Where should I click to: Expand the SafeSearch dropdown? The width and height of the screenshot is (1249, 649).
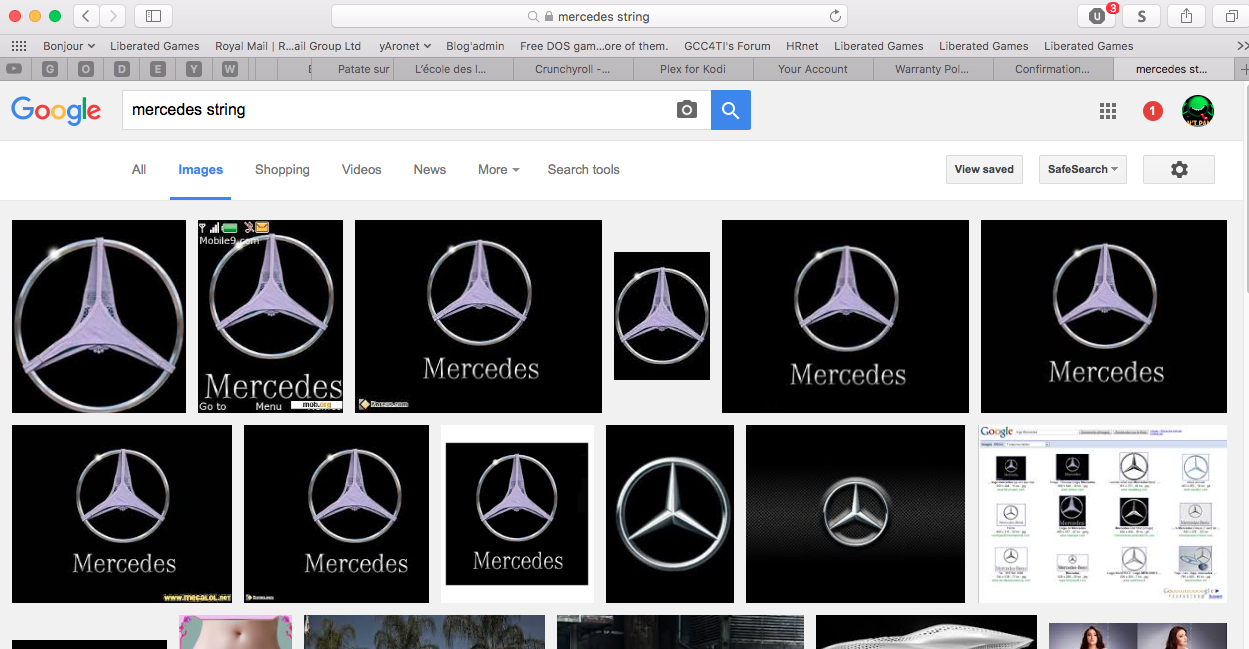1082,170
